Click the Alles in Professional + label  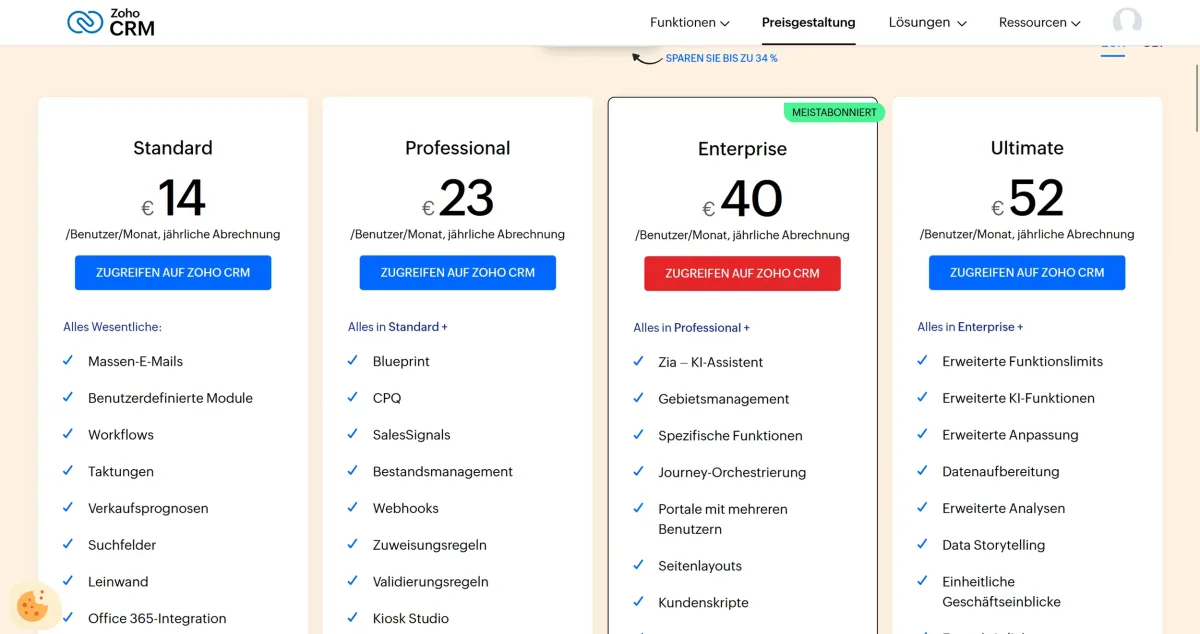691,328
